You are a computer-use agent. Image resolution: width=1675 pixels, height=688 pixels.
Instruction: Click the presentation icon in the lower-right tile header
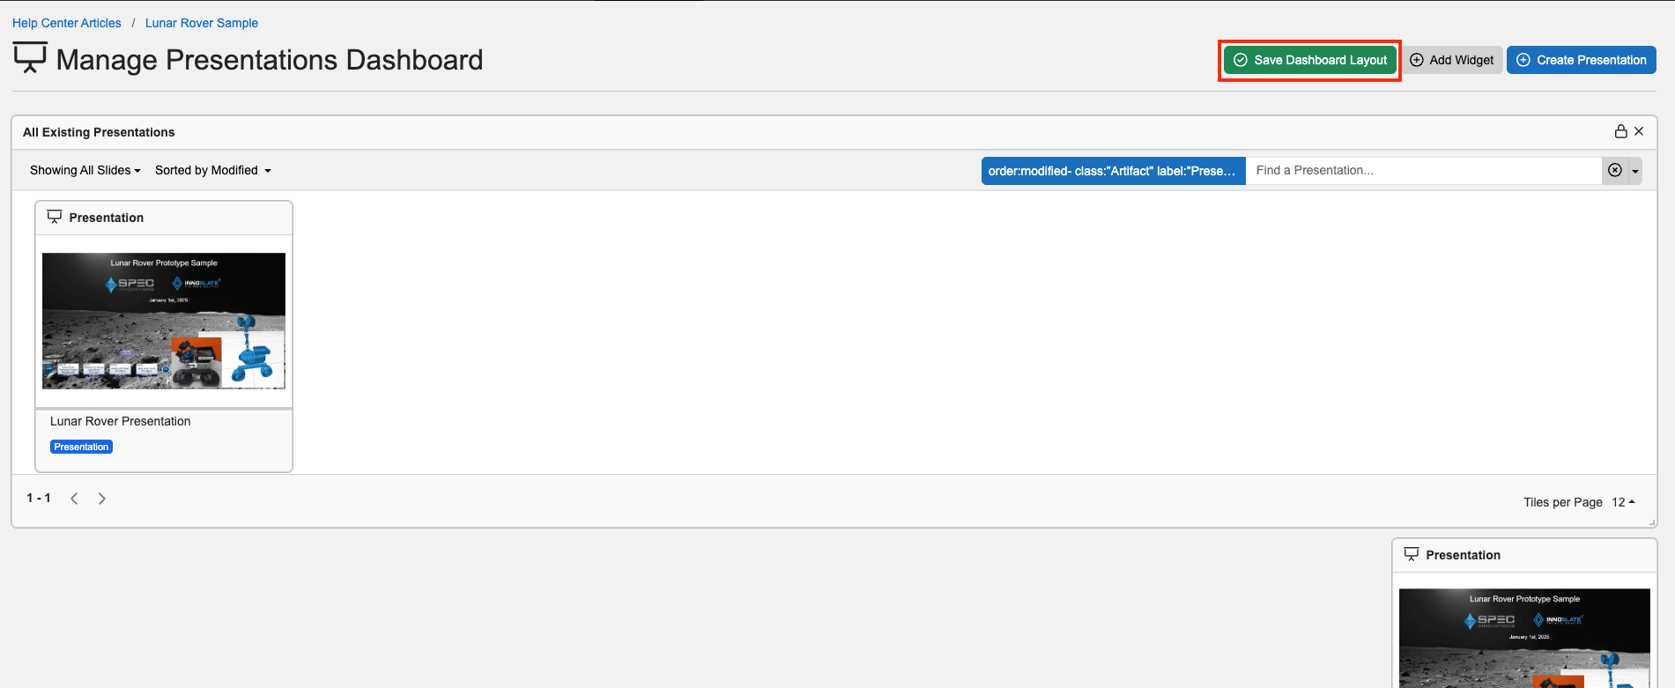(x=1411, y=554)
